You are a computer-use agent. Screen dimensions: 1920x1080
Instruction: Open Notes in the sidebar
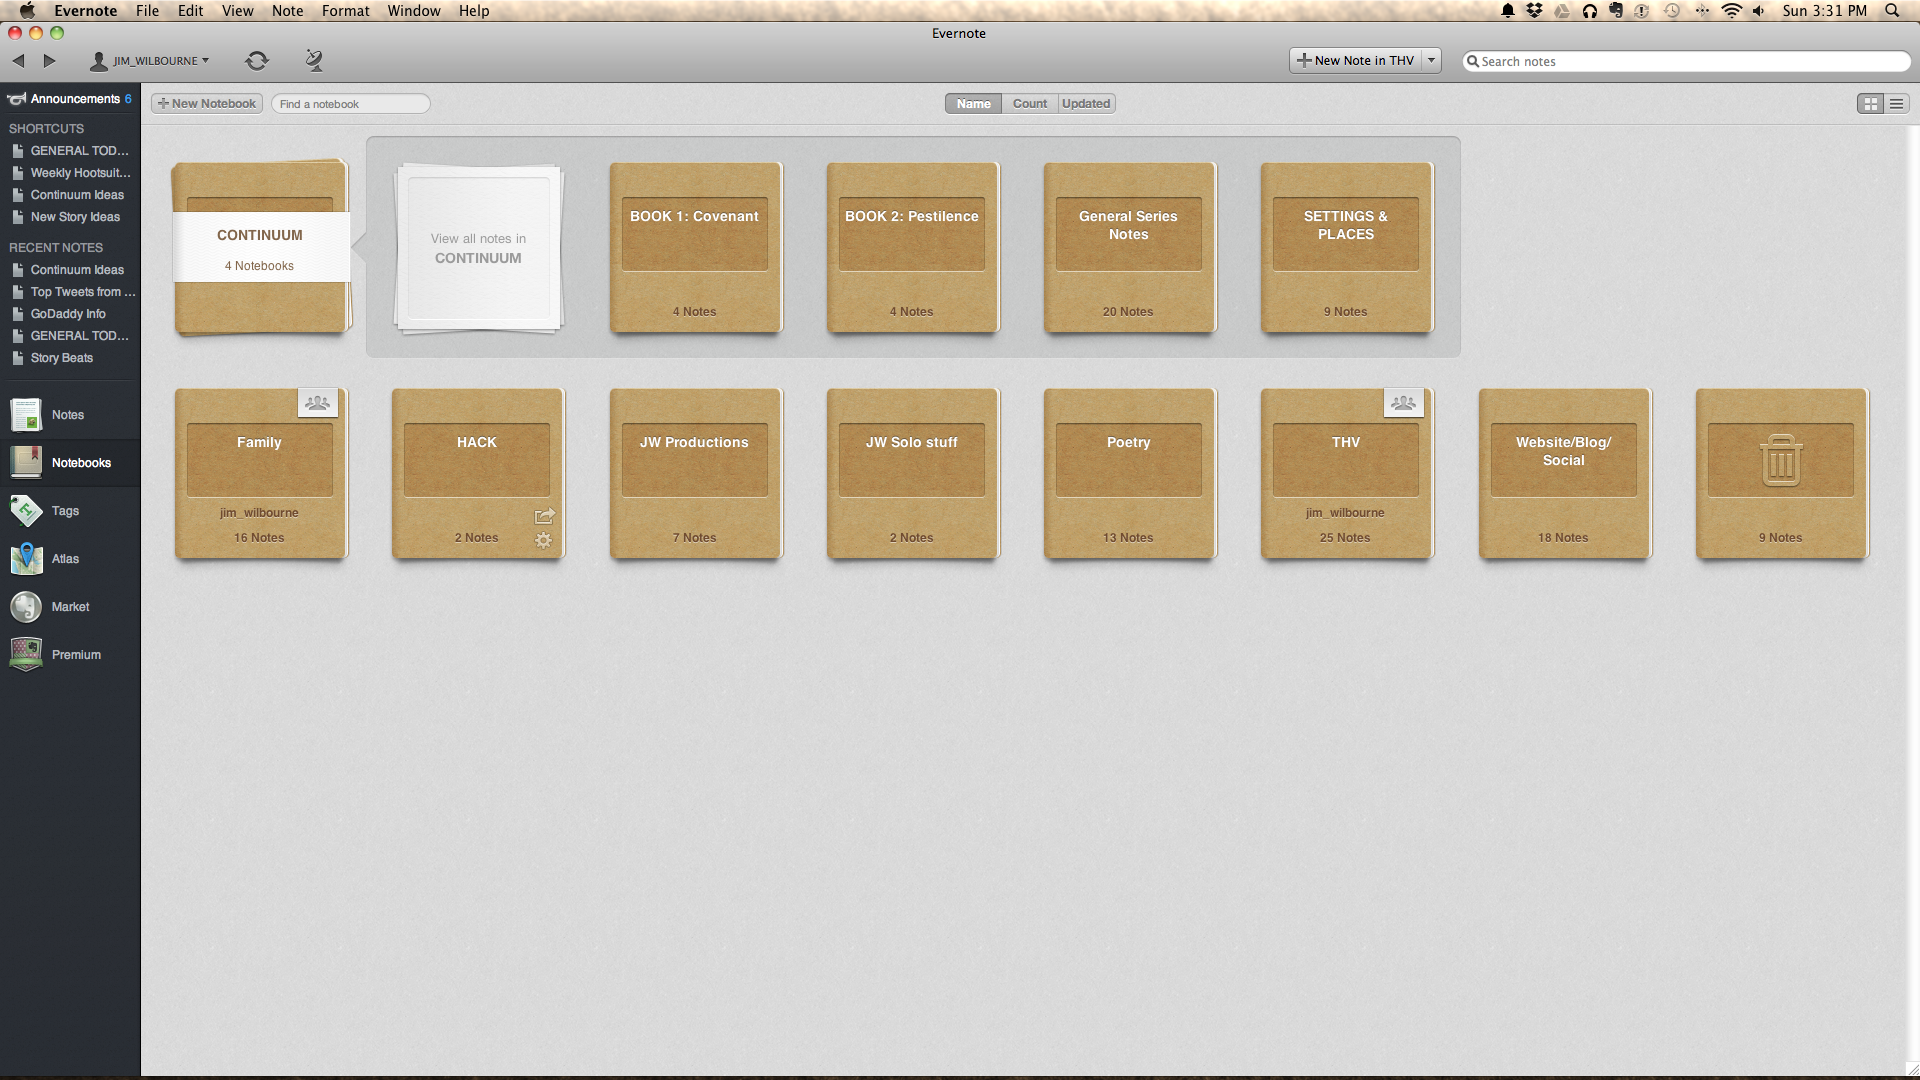pos(70,415)
